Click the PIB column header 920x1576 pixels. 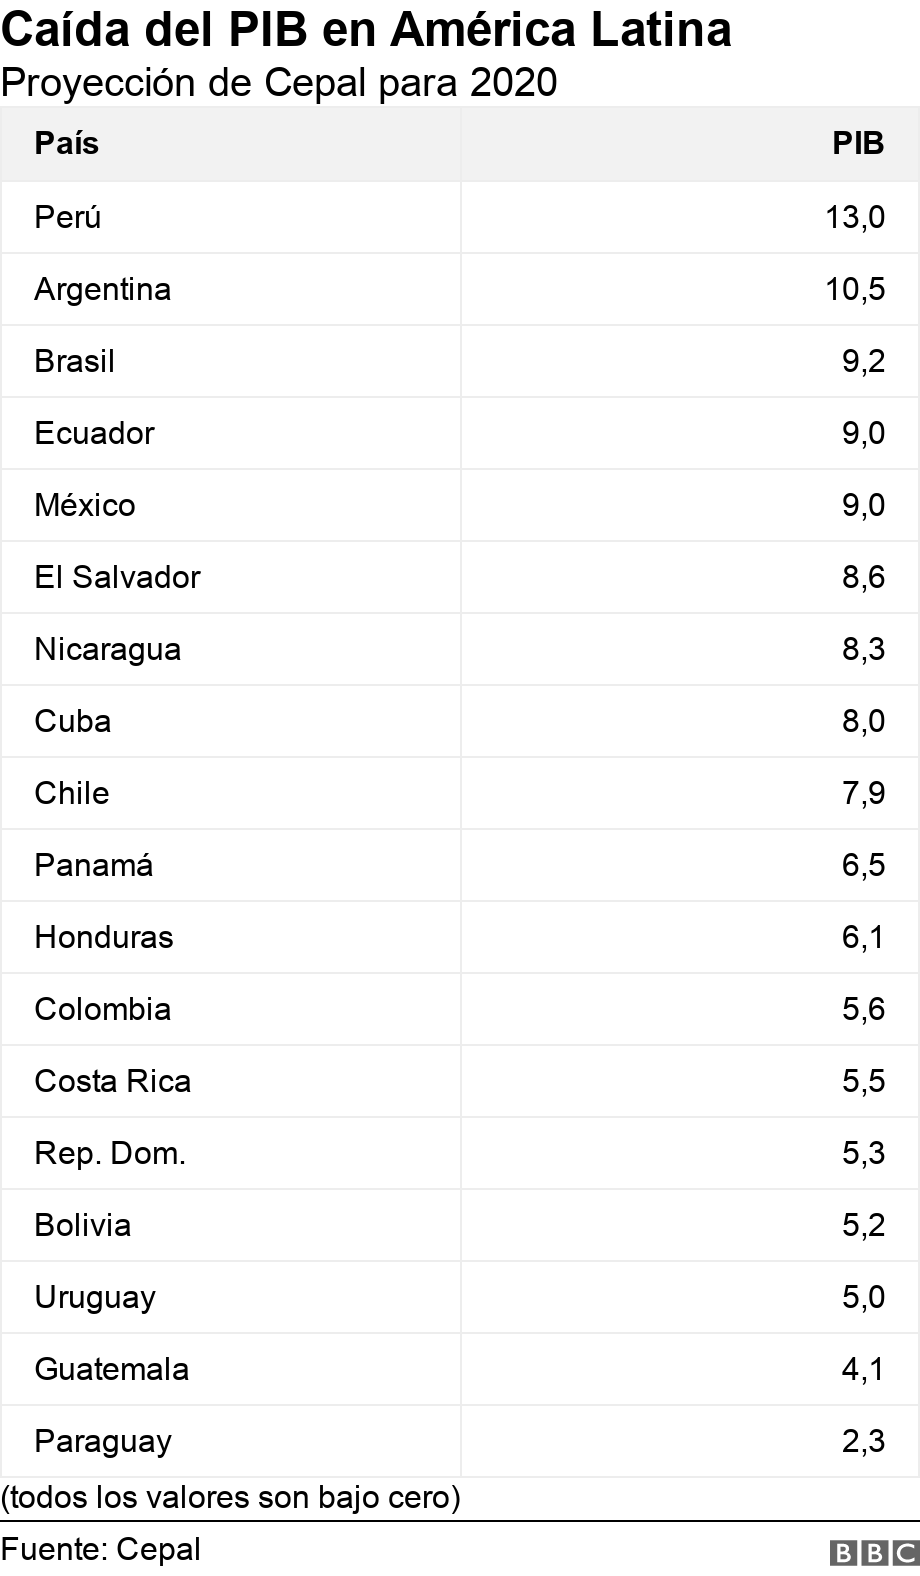[858, 143]
